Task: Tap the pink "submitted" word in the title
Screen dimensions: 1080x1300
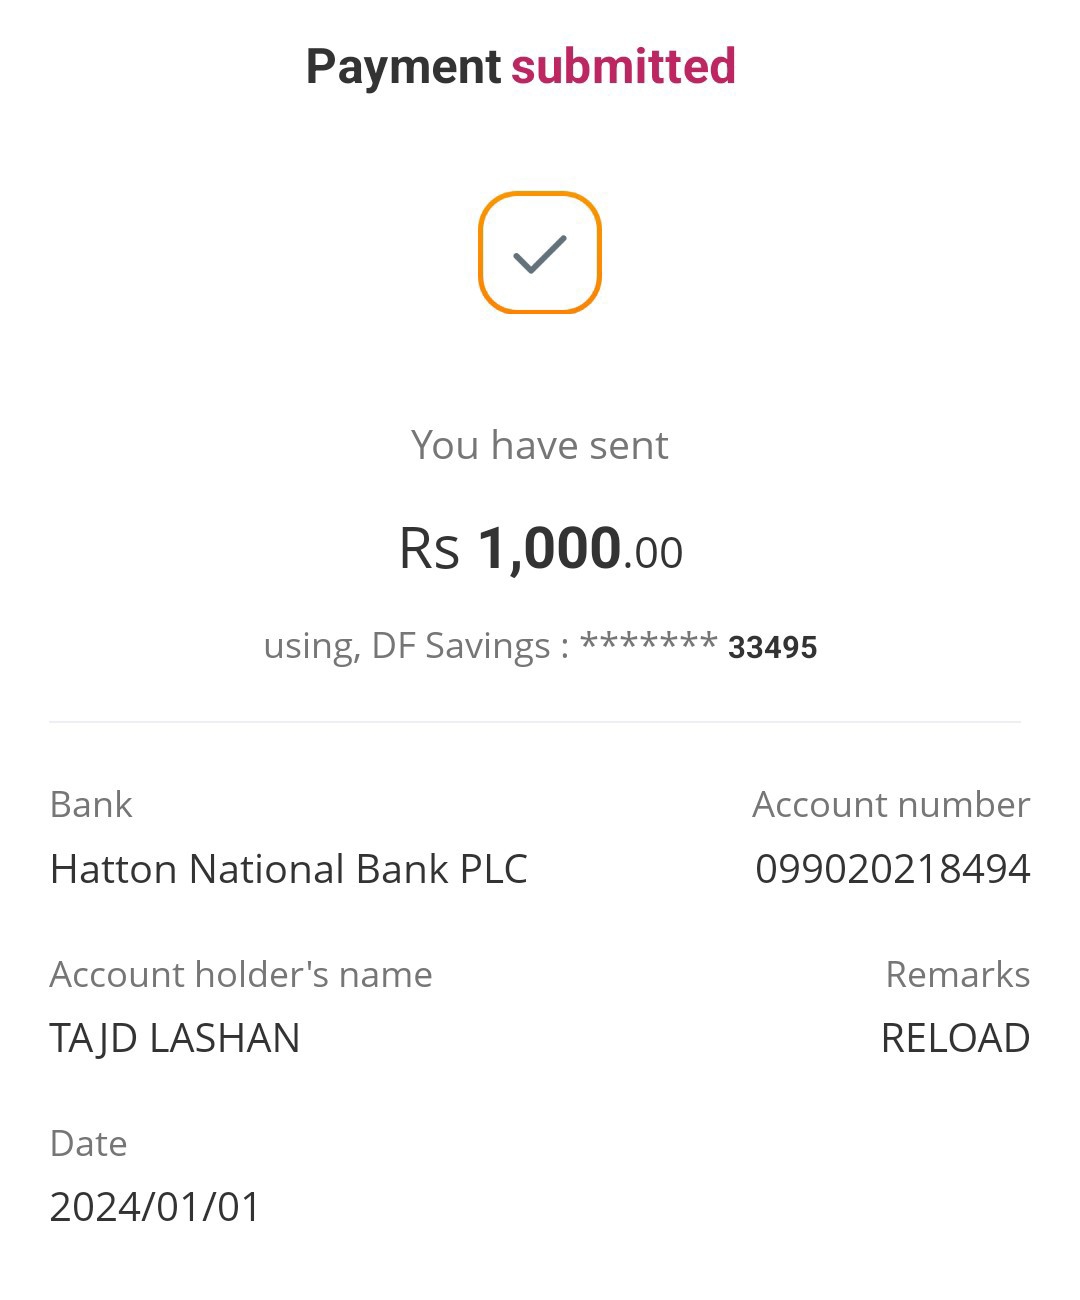Action: (x=623, y=67)
